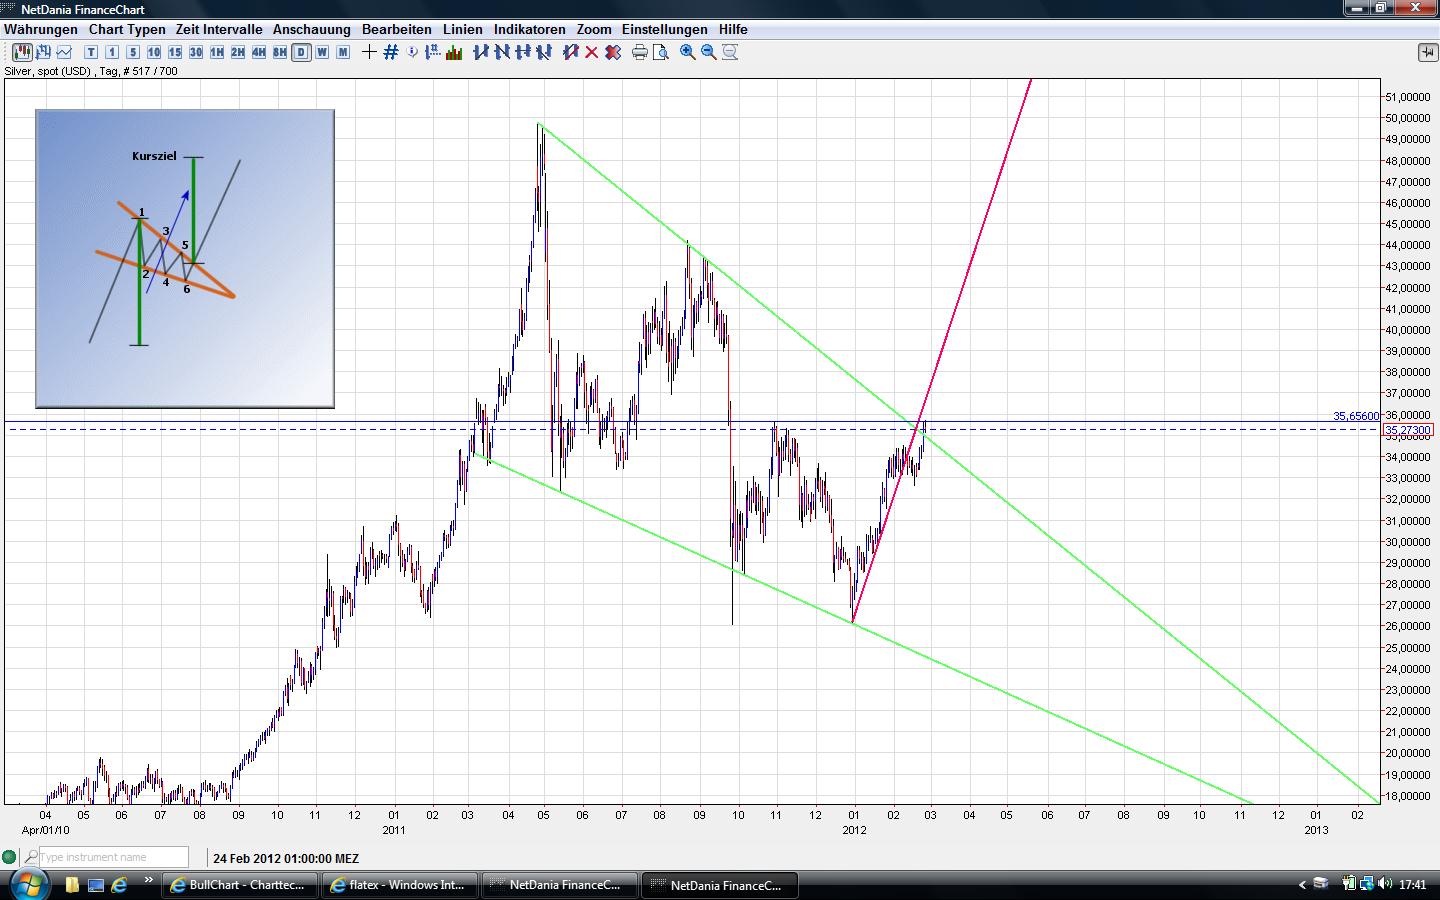Click the grid hash icon

(x=391, y=52)
